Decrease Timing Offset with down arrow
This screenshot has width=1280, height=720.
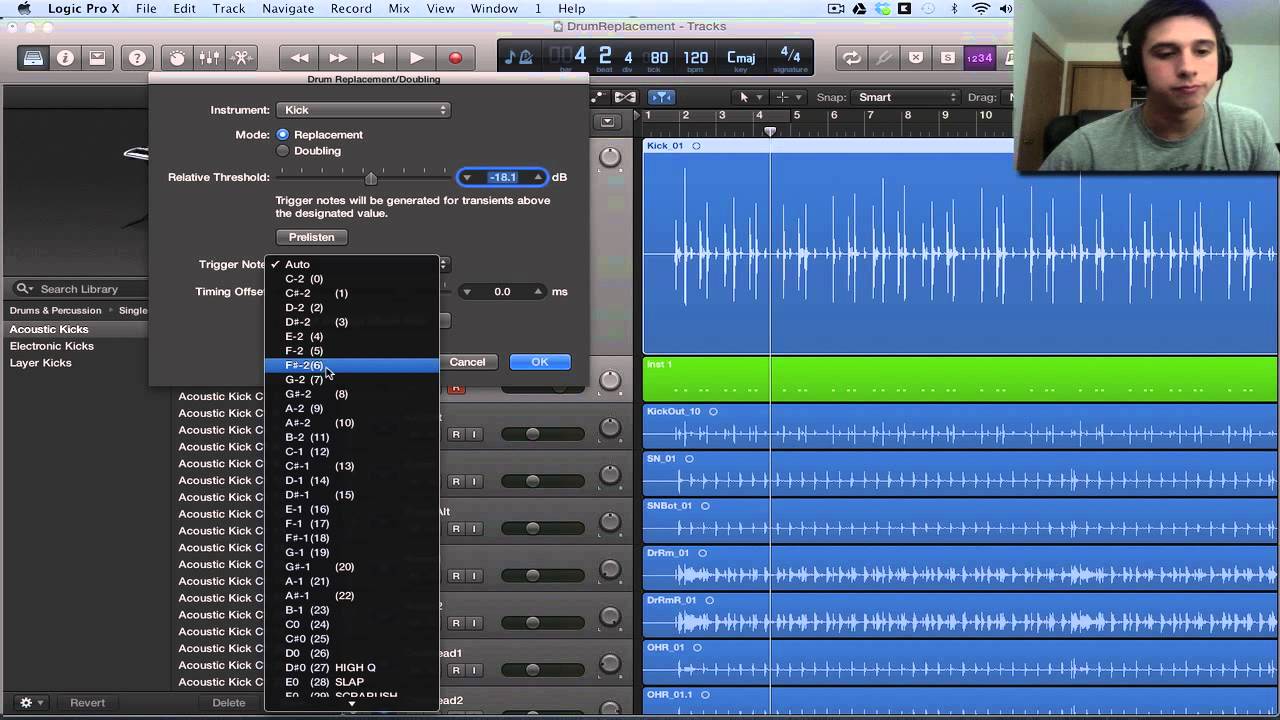[x=466, y=292]
